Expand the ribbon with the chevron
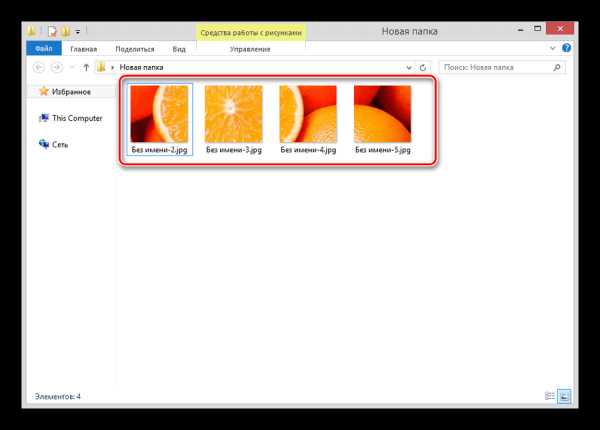600x430 pixels. coord(552,48)
